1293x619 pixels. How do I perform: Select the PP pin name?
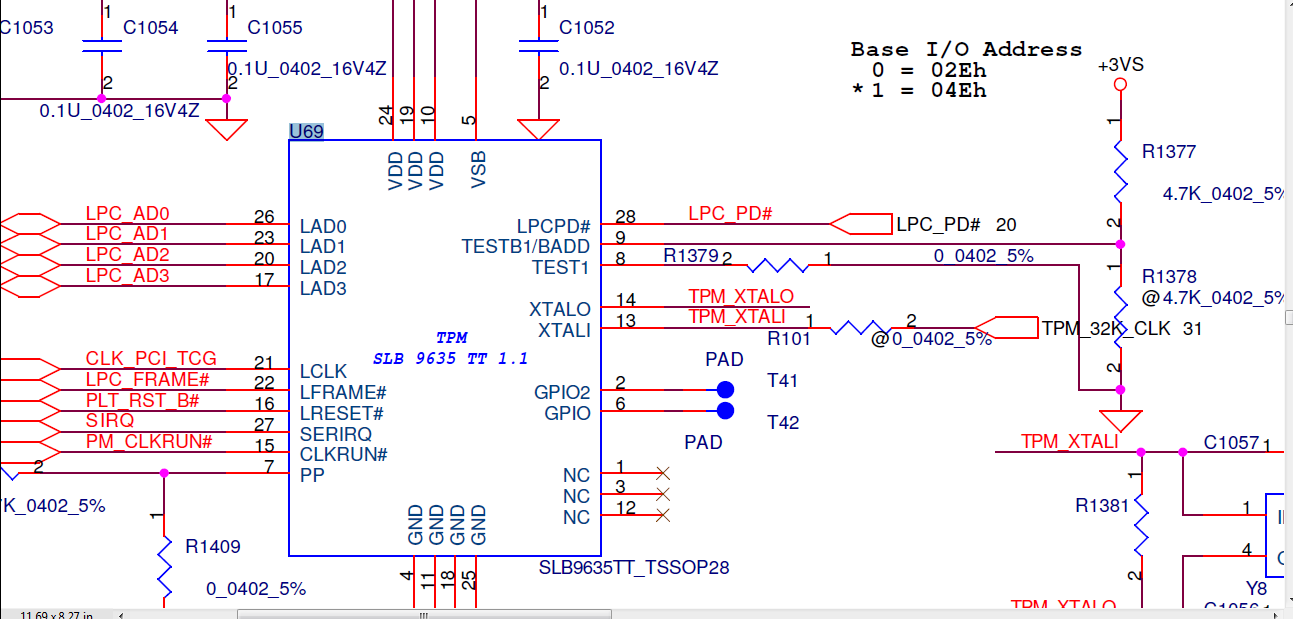click(311, 476)
